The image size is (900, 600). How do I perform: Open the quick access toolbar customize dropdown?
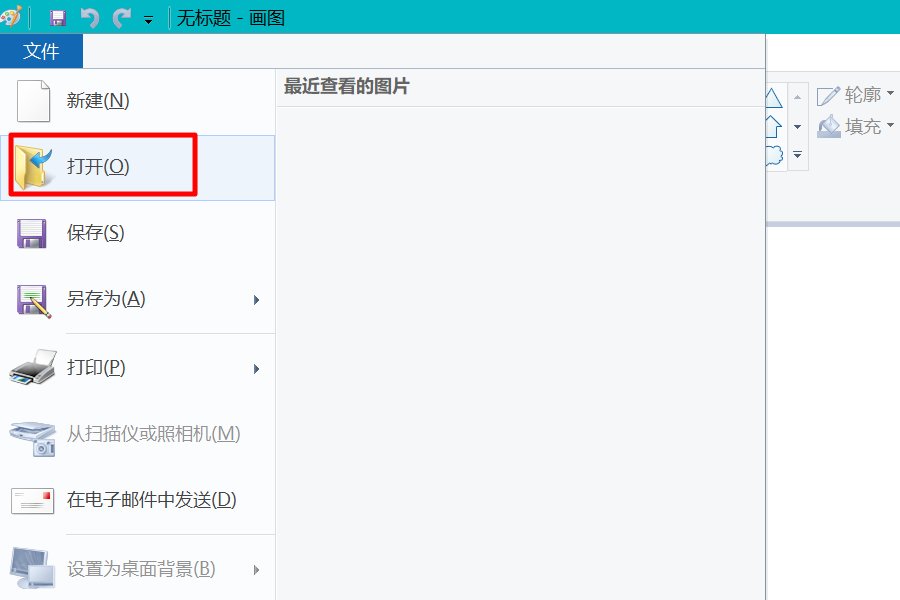(148, 17)
